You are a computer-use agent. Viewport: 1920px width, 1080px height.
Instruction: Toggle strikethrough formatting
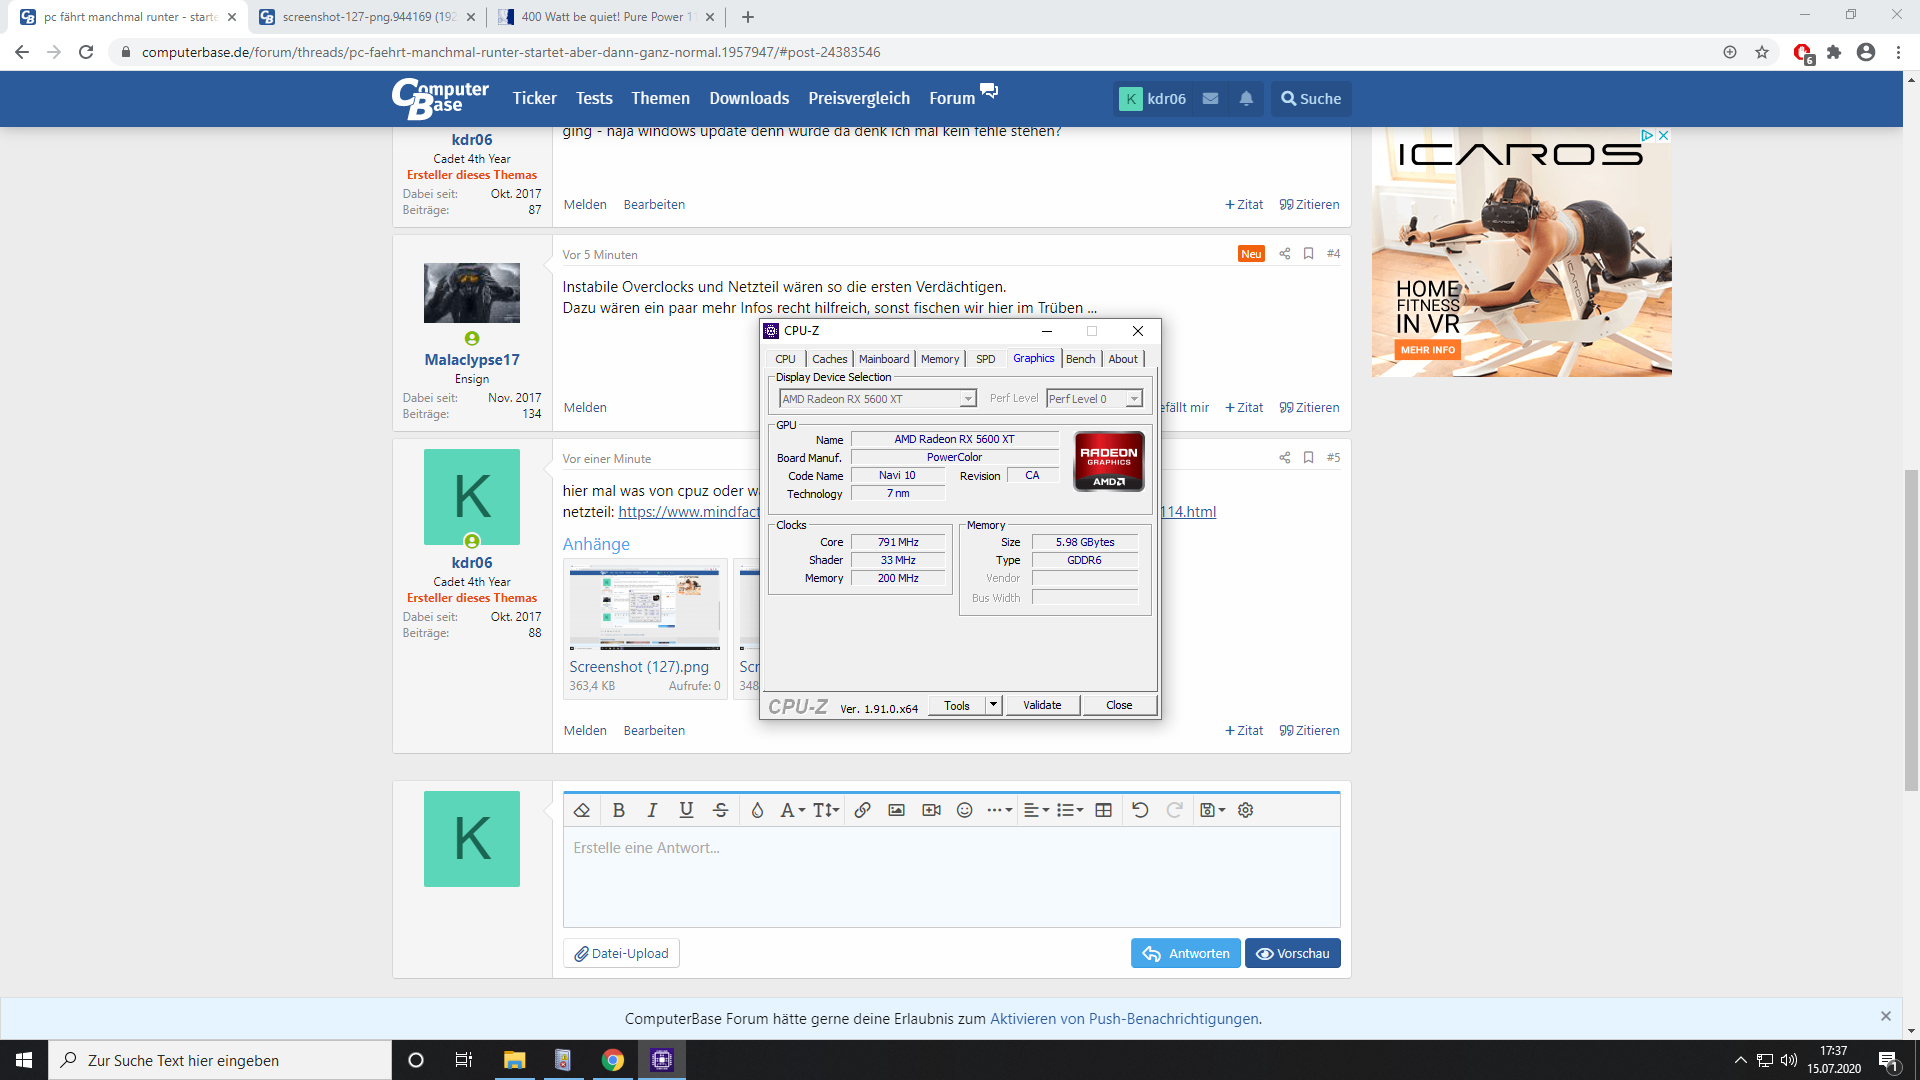720,810
